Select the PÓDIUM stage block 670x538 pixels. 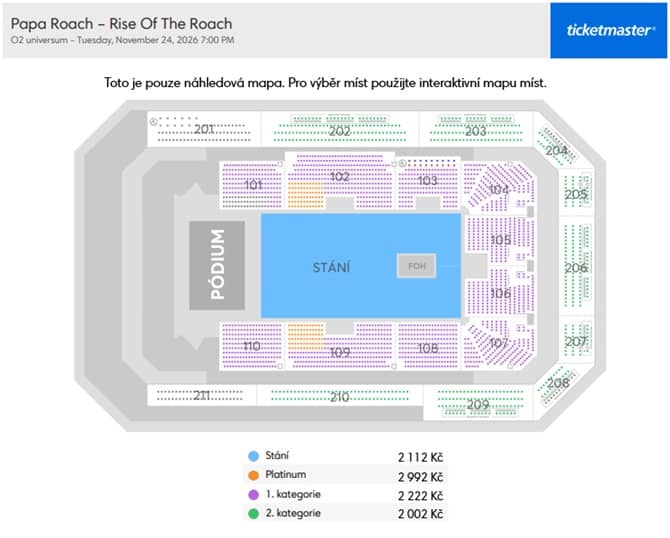pos(217,265)
